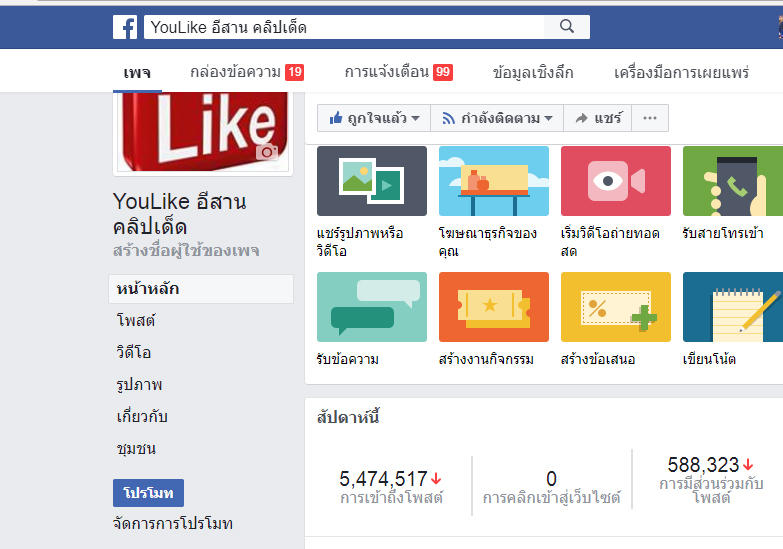This screenshot has height=549, width=783.
Task: Click the YouLike อีสาน คลิปเด็ด page title
Action: click(180, 214)
